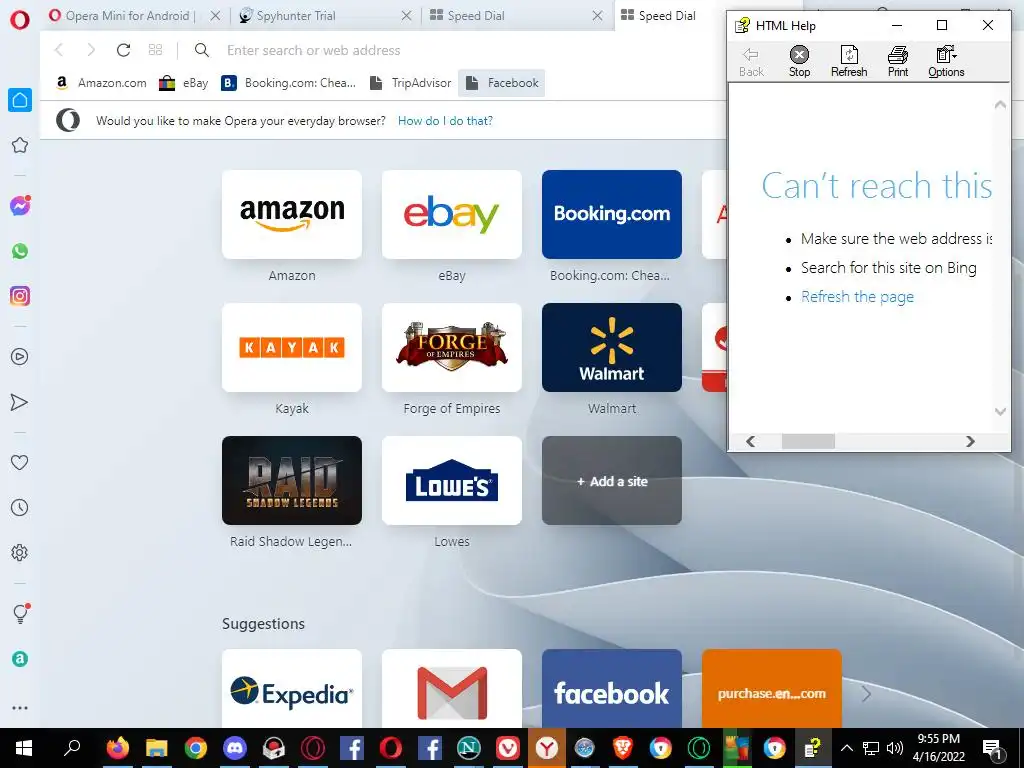The width and height of the screenshot is (1024, 768).
Task: Open the light bulb tips icon
Action: click(20, 613)
